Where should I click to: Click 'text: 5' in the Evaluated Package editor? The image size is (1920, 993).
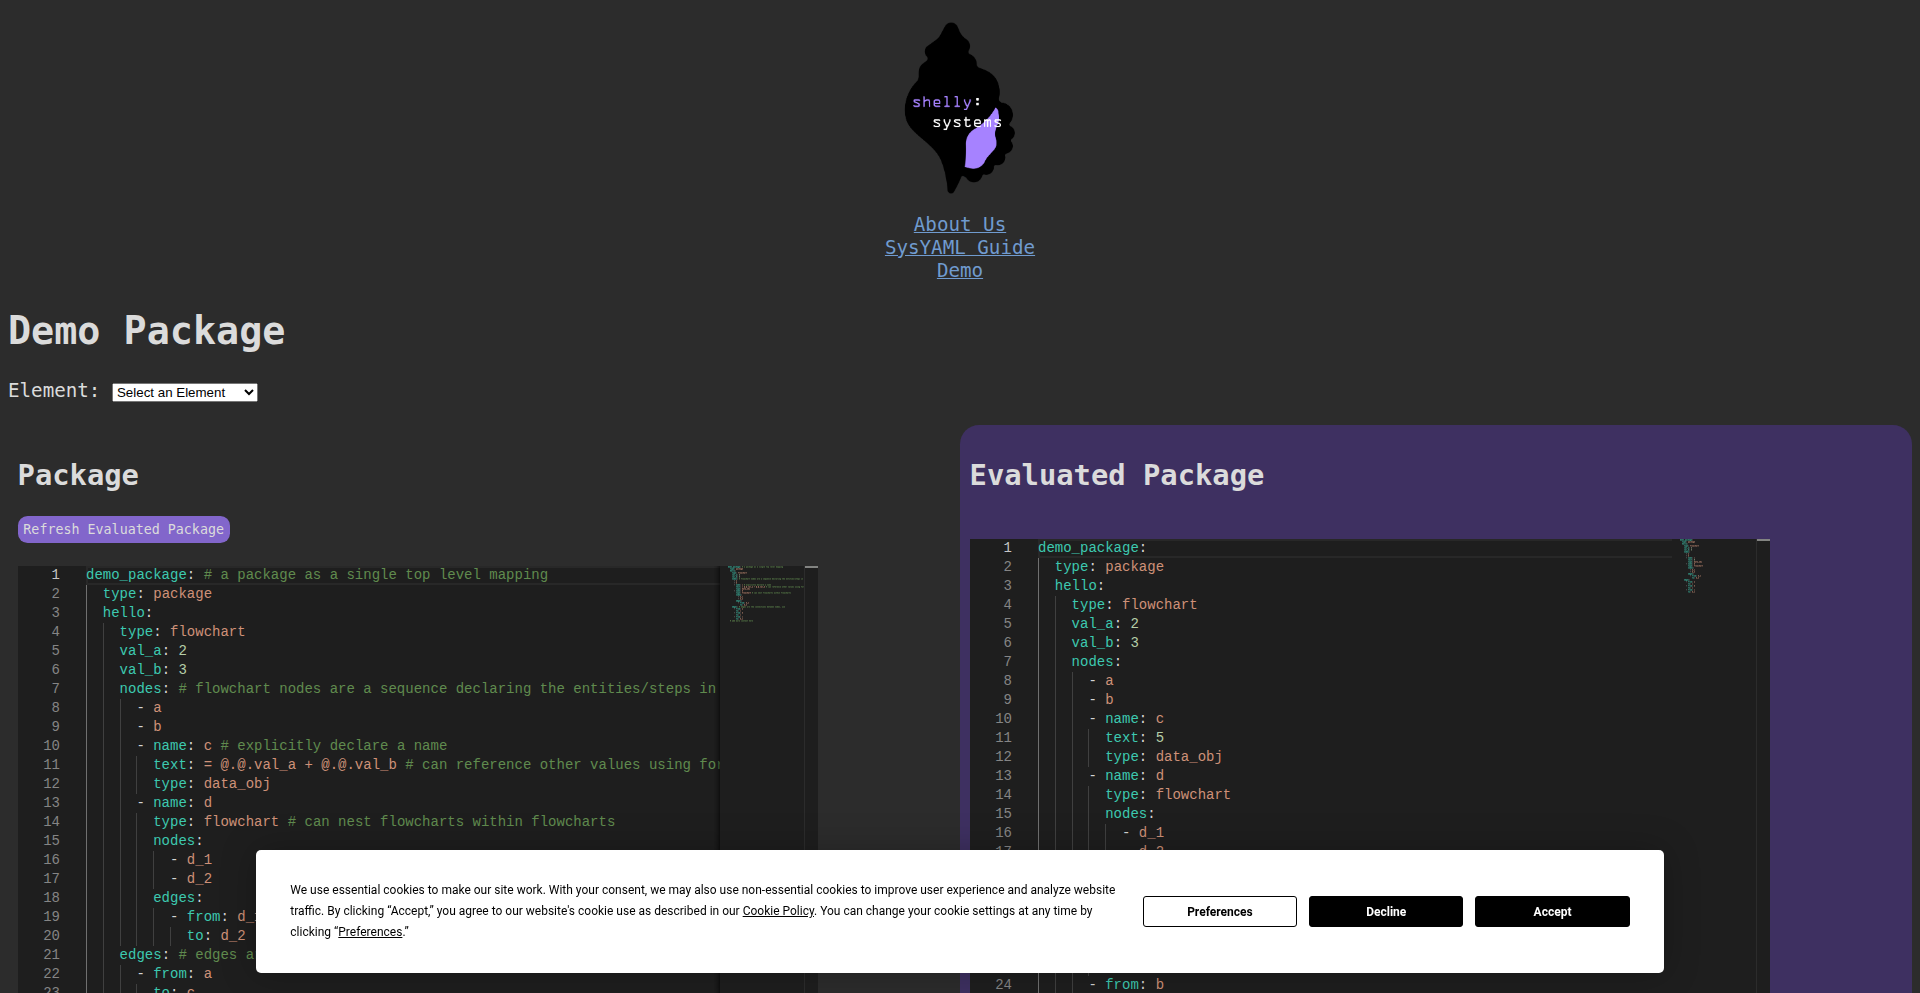1134,738
